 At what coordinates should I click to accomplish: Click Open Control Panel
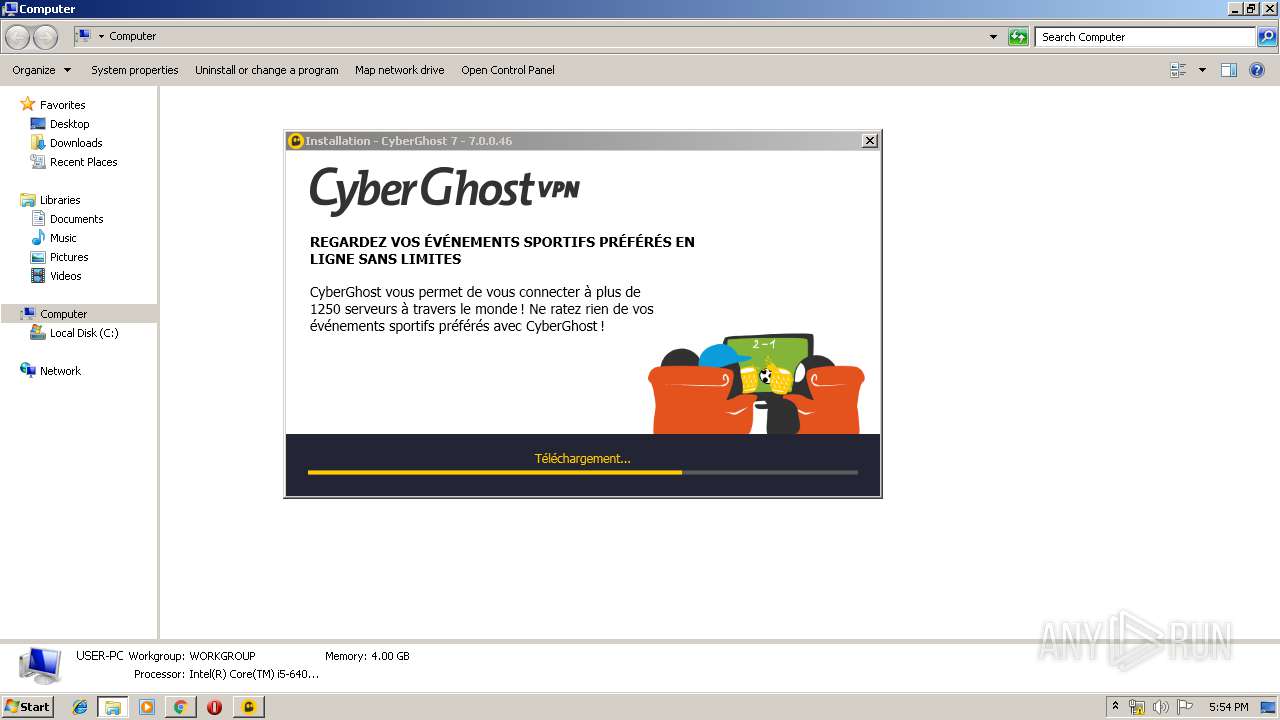[507, 70]
